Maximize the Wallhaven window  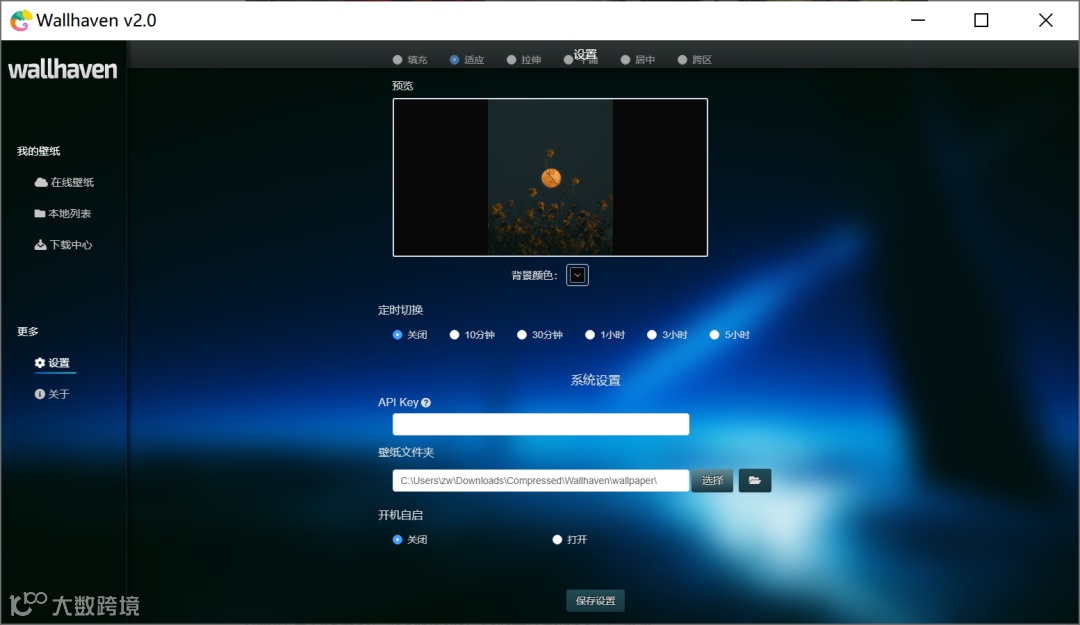coord(981,20)
